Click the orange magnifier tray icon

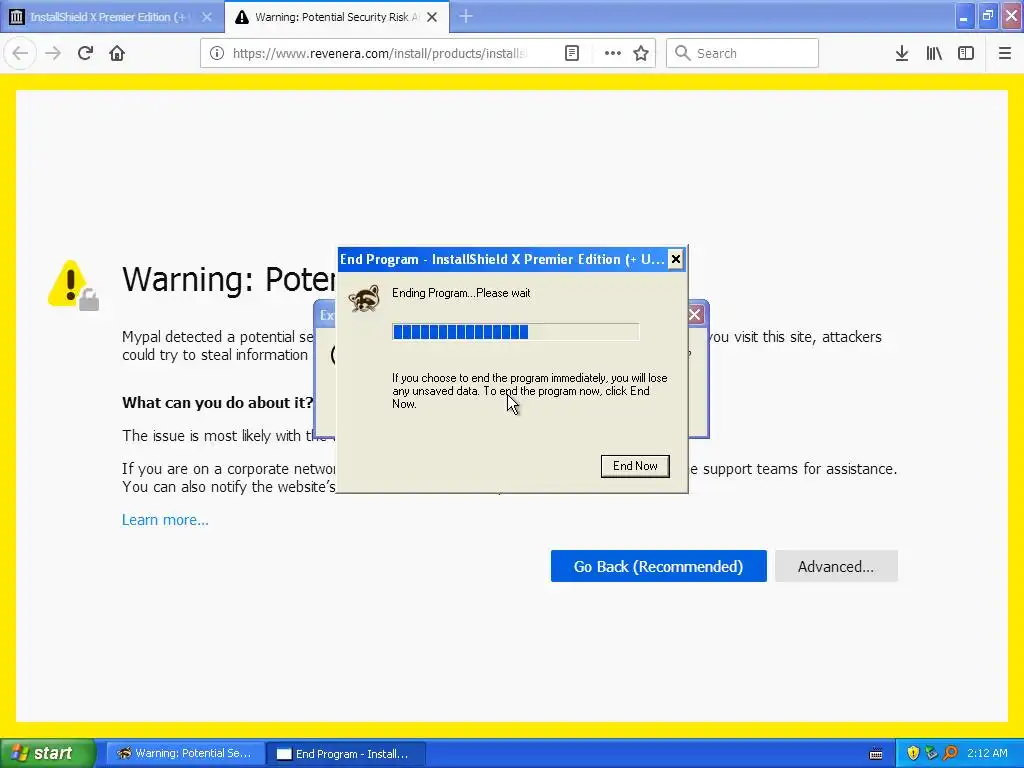pos(950,754)
